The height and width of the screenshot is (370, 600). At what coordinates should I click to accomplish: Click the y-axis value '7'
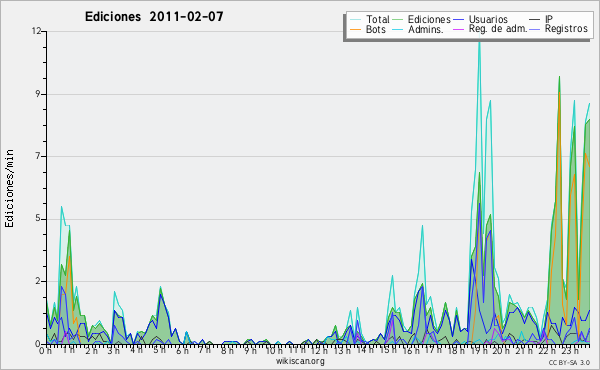(x=39, y=156)
